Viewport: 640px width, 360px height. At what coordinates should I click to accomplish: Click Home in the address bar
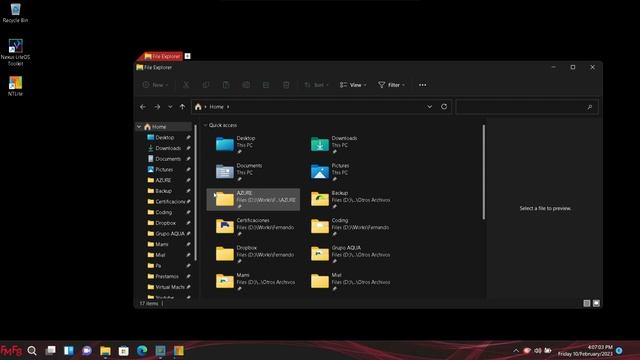tap(216, 107)
